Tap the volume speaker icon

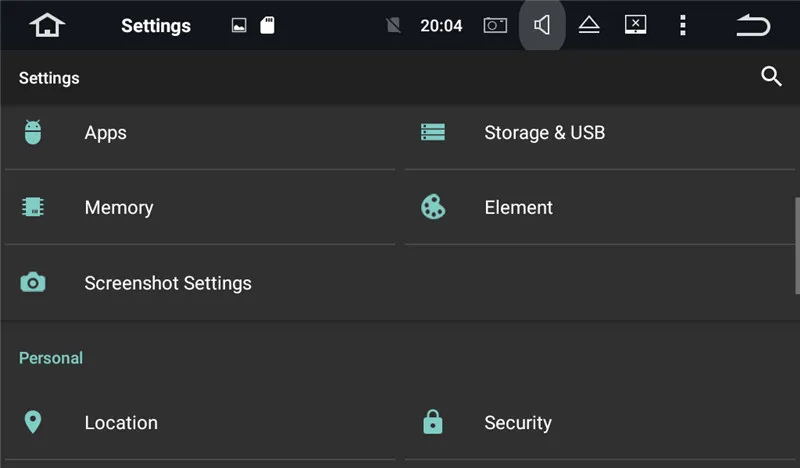542,25
